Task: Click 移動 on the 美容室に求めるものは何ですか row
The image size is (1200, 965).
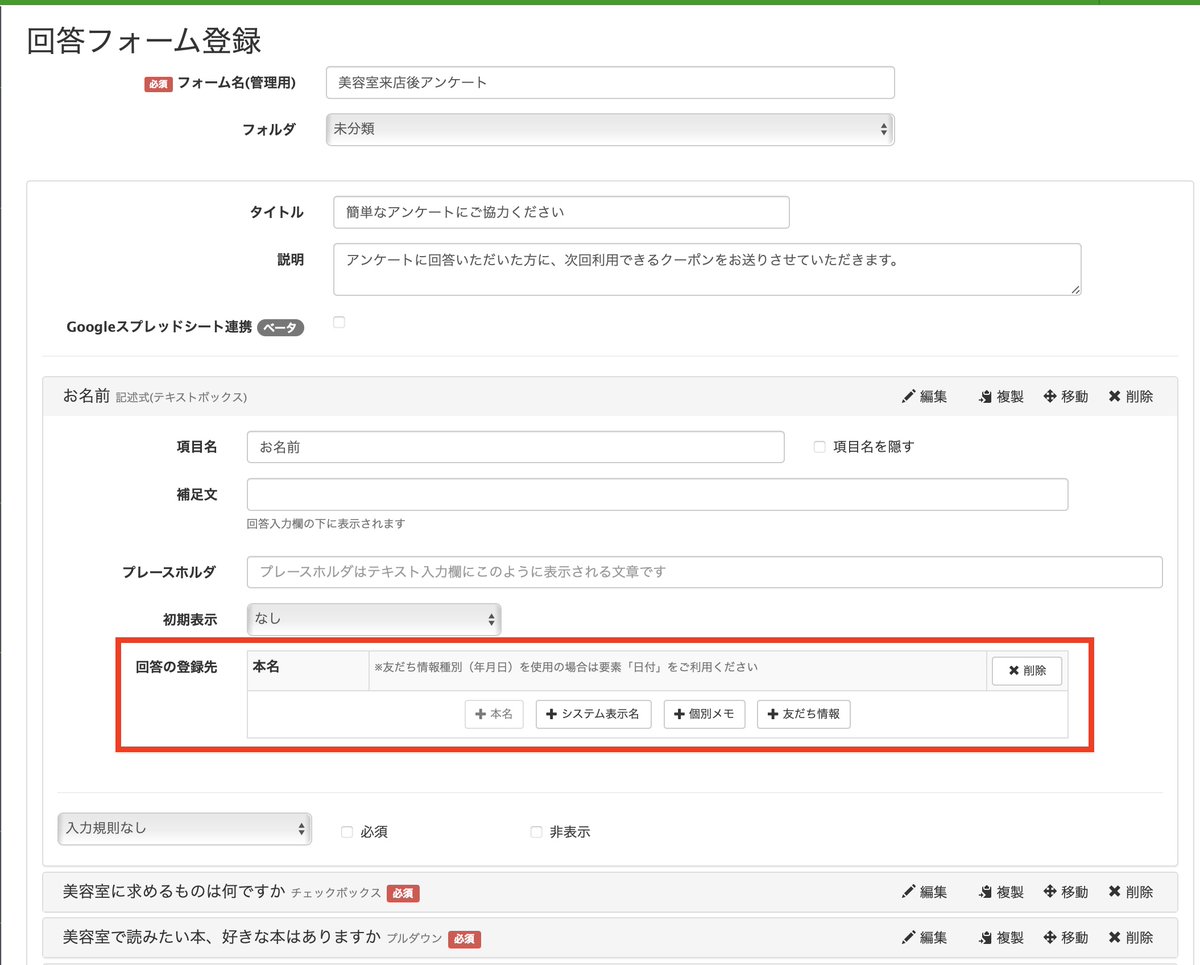Action: [1066, 892]
